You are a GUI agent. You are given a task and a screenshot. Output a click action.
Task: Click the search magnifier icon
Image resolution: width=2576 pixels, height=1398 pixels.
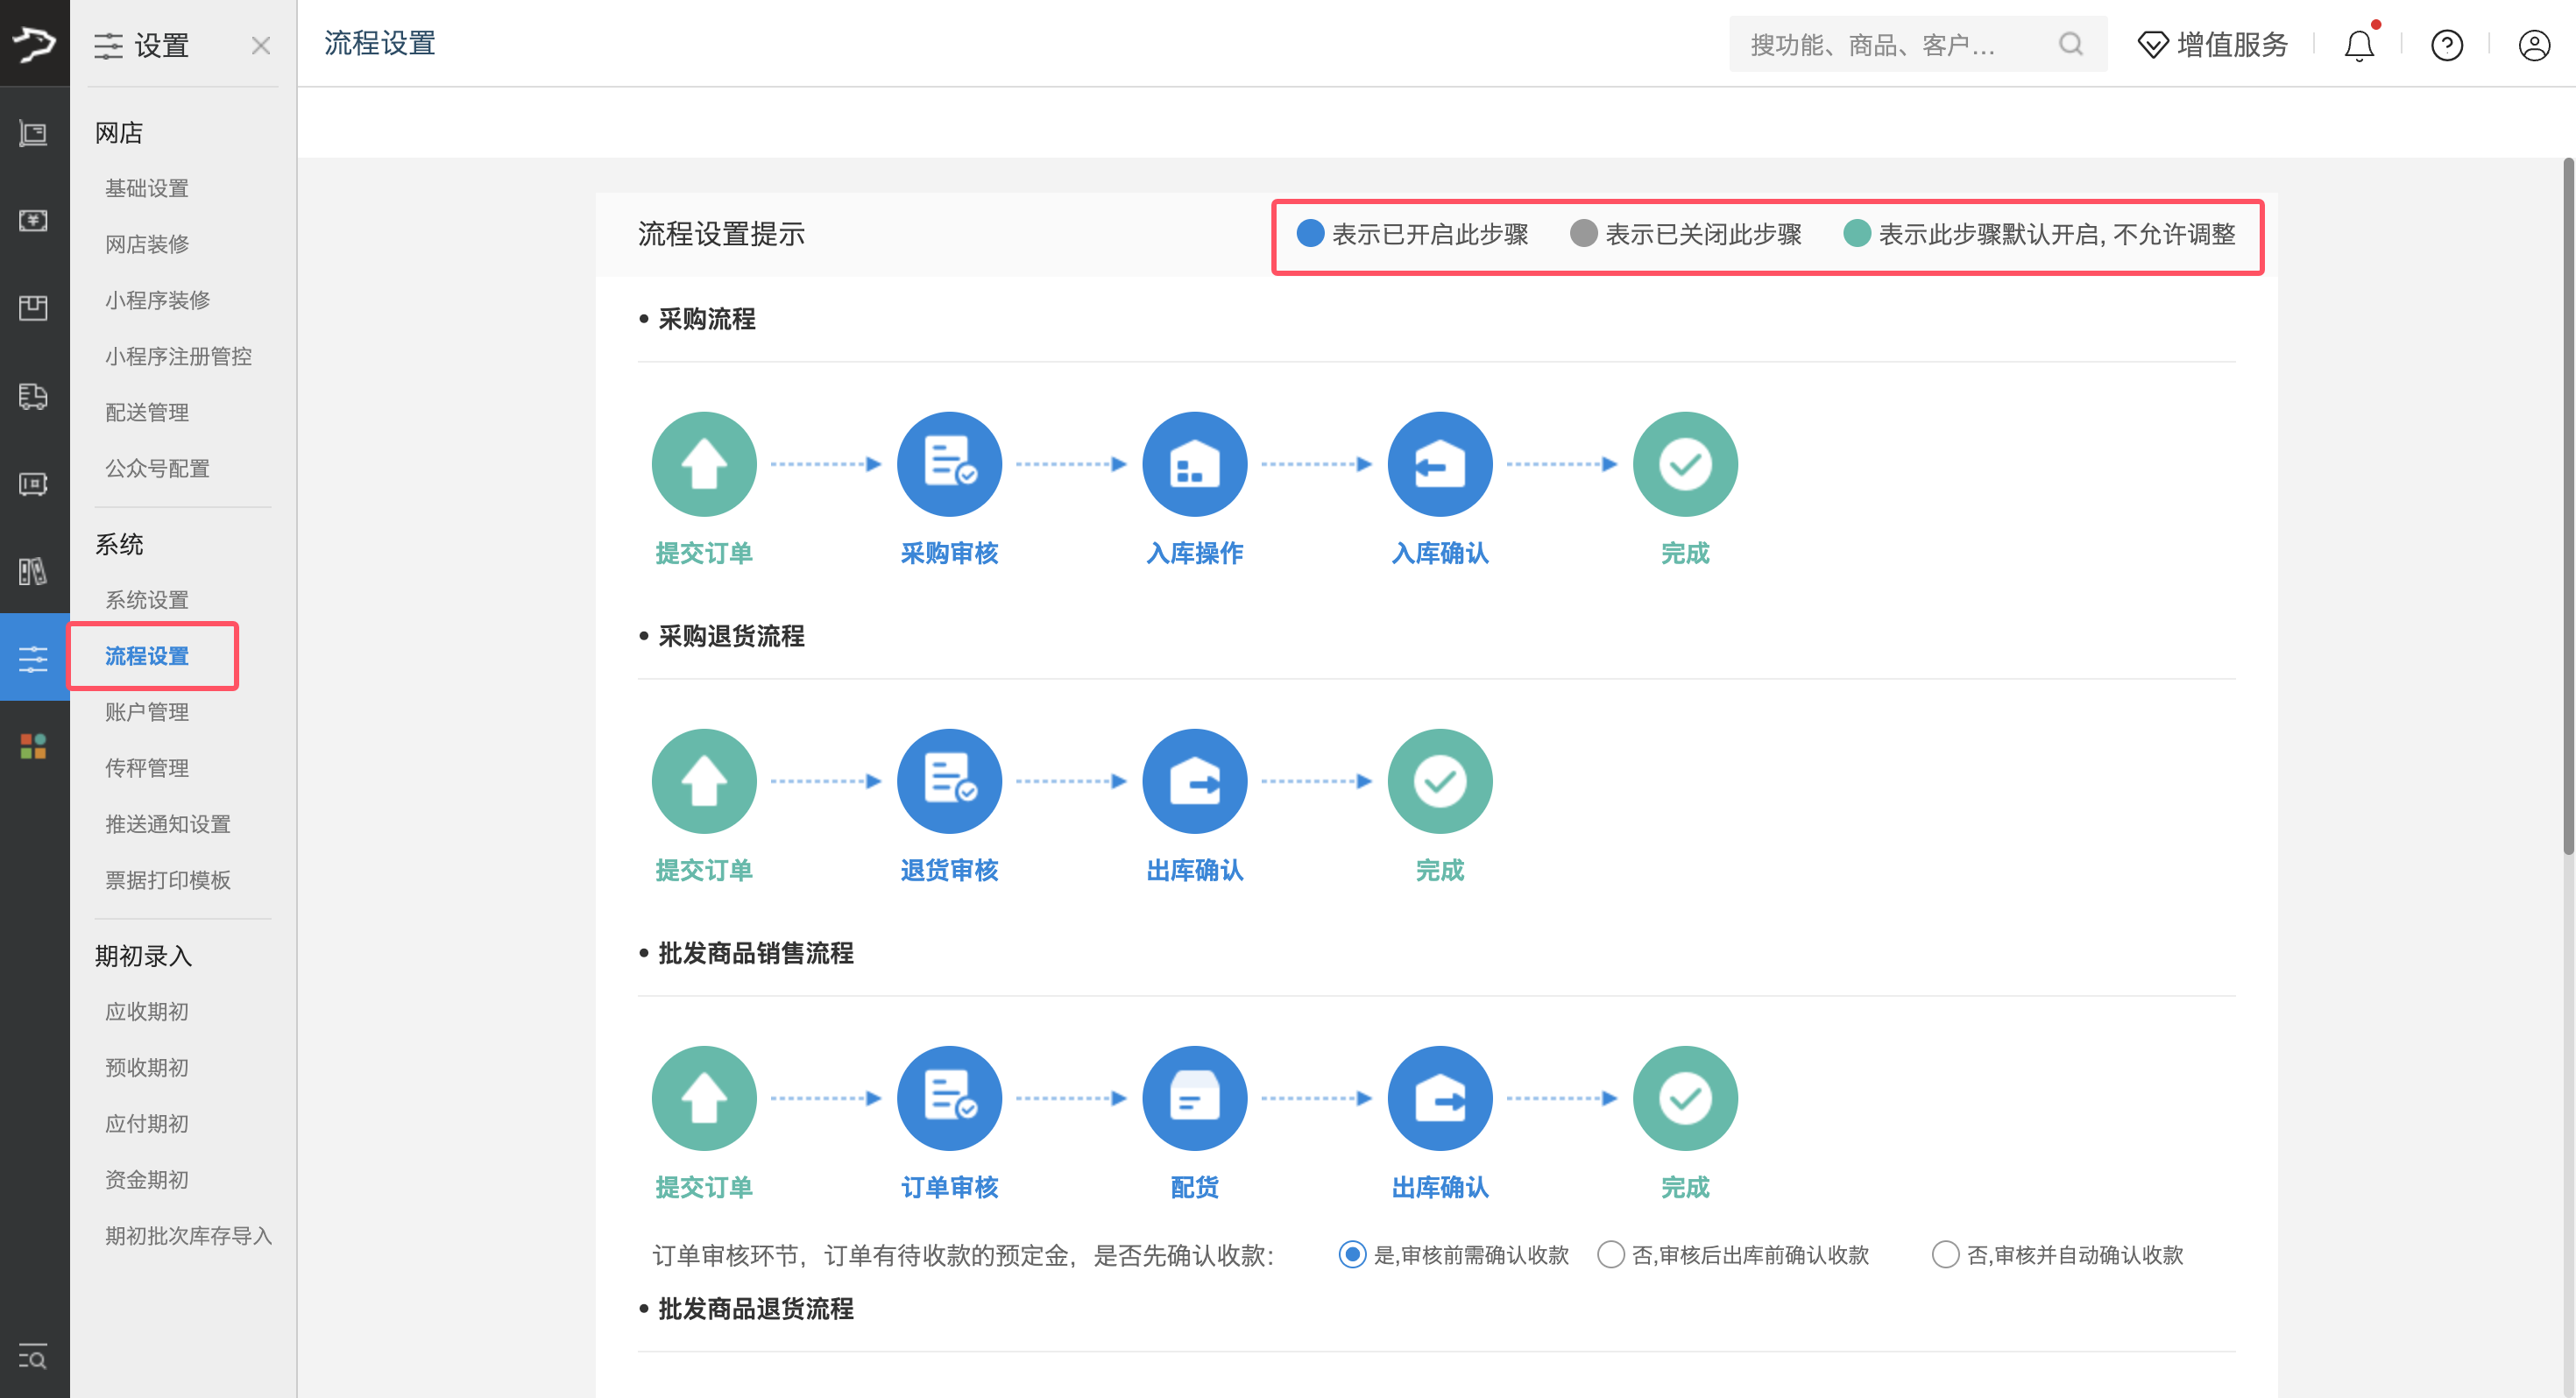point(2070,44)
